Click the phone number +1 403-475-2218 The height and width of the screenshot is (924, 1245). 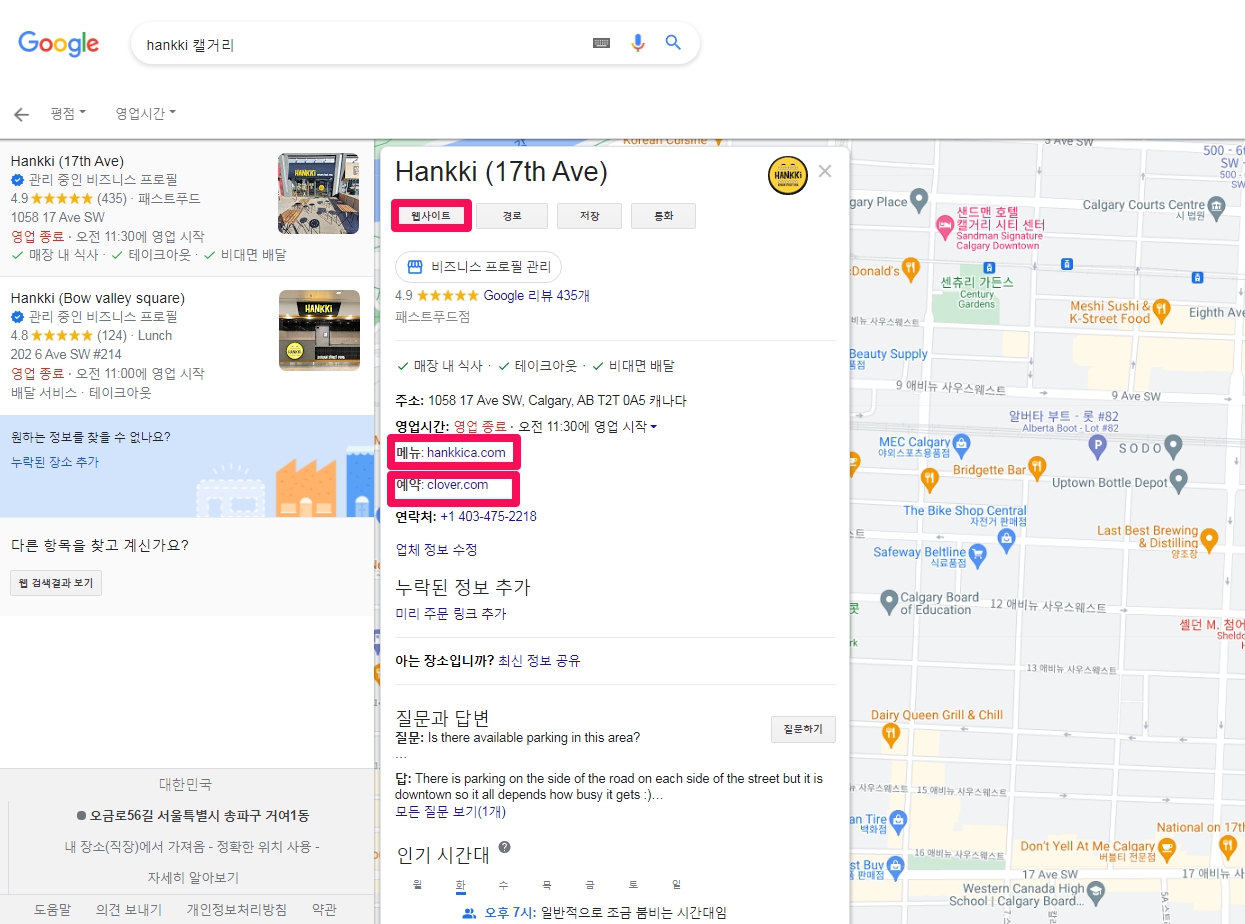[x=488, y=517]
